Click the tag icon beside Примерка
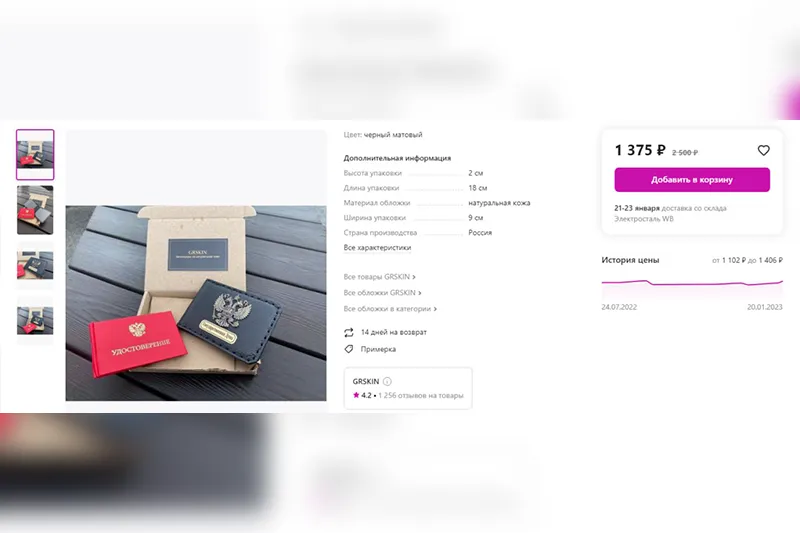 click(x=348, y=349)
